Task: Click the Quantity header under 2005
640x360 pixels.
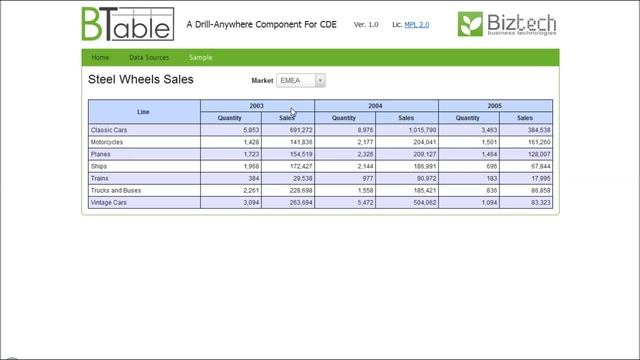Action: point(469,118)
